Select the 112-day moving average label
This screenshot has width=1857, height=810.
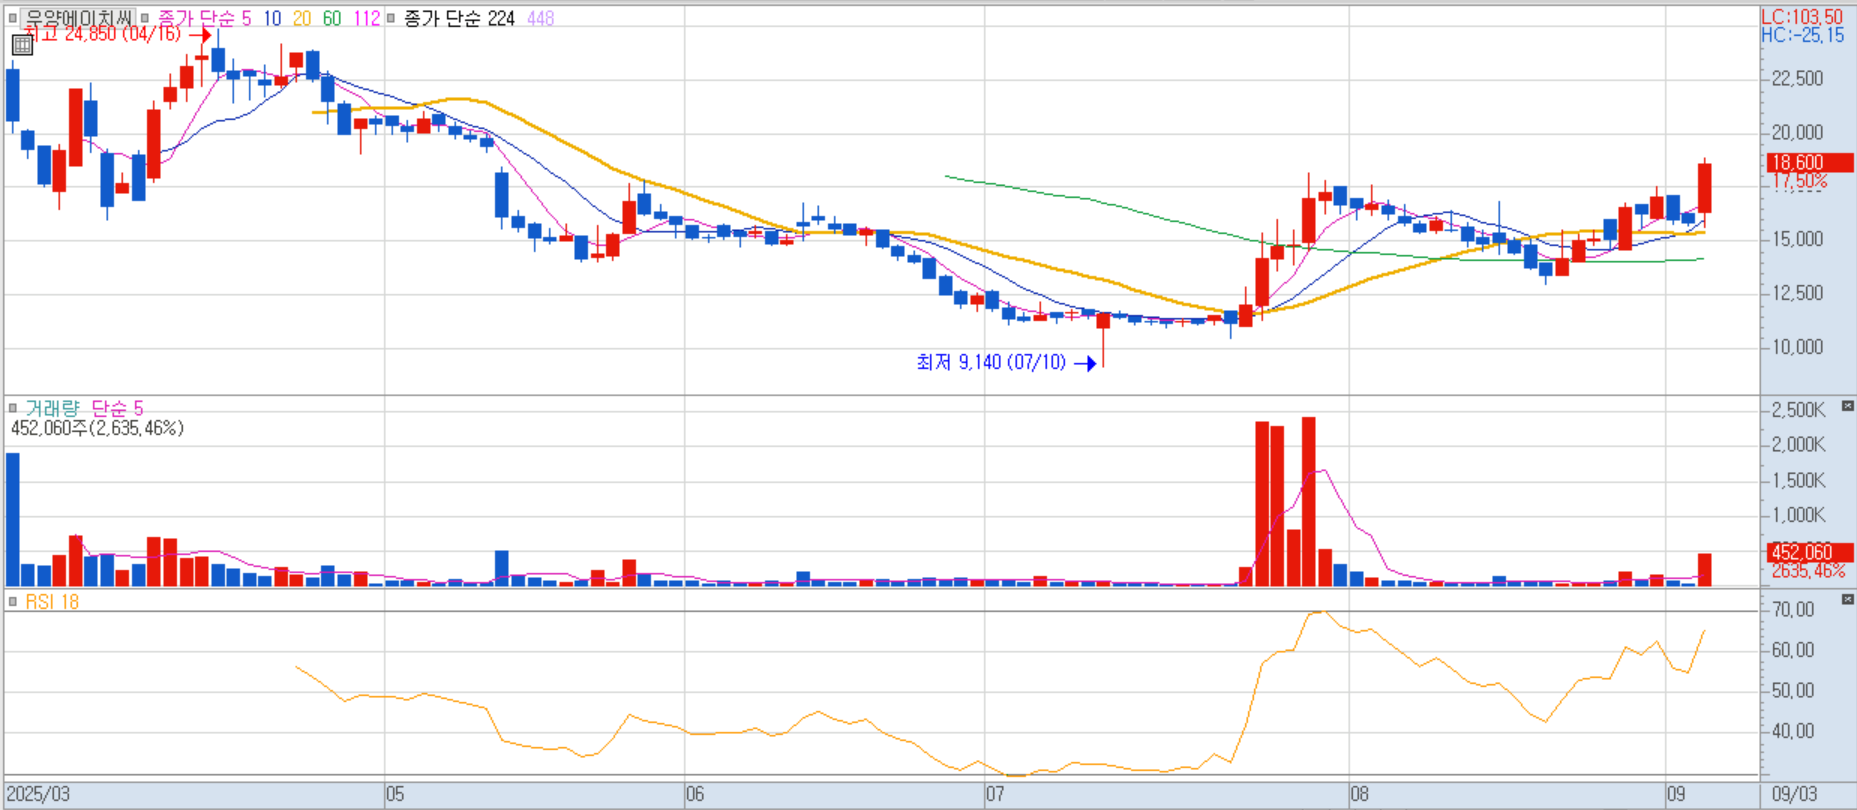coord(367,18)
